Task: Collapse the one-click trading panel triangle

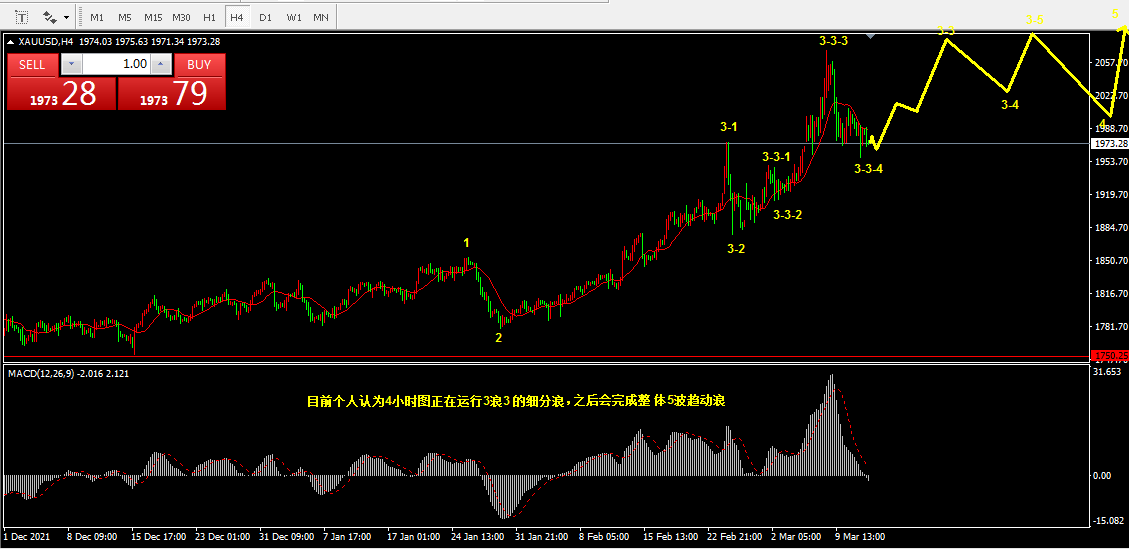Action: 10,42
